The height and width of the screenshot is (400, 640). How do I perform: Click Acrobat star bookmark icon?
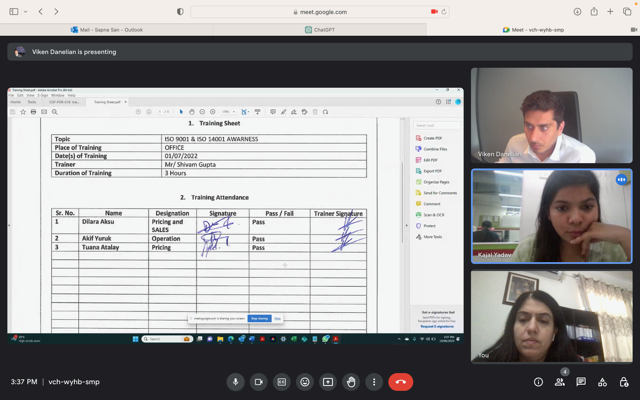[x=23, y=112]
